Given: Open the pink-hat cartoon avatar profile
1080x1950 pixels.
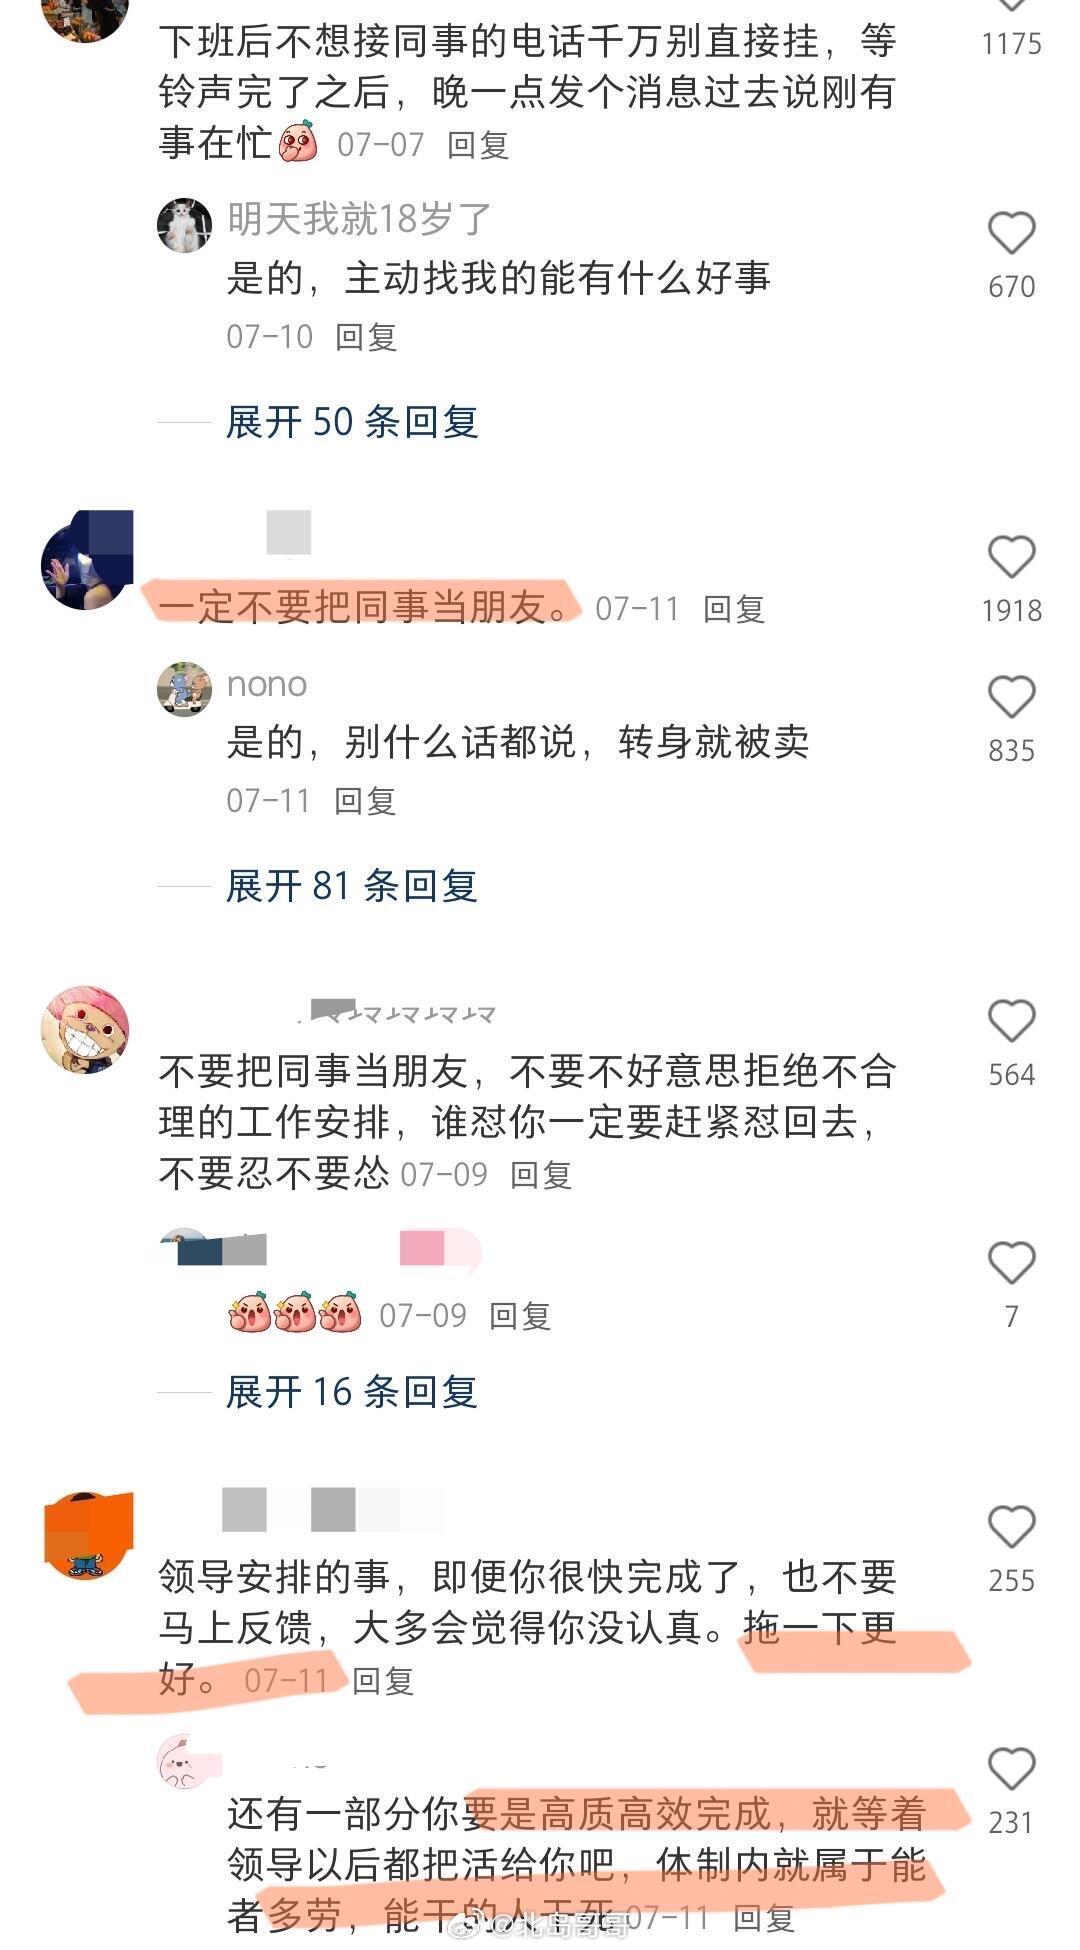Looking at the screenshot, I should click(85, 1030).
